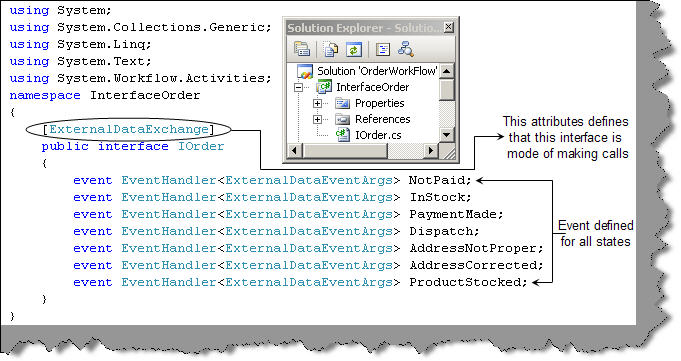
Task: Click the InStock event name
Action: point(438,197)
